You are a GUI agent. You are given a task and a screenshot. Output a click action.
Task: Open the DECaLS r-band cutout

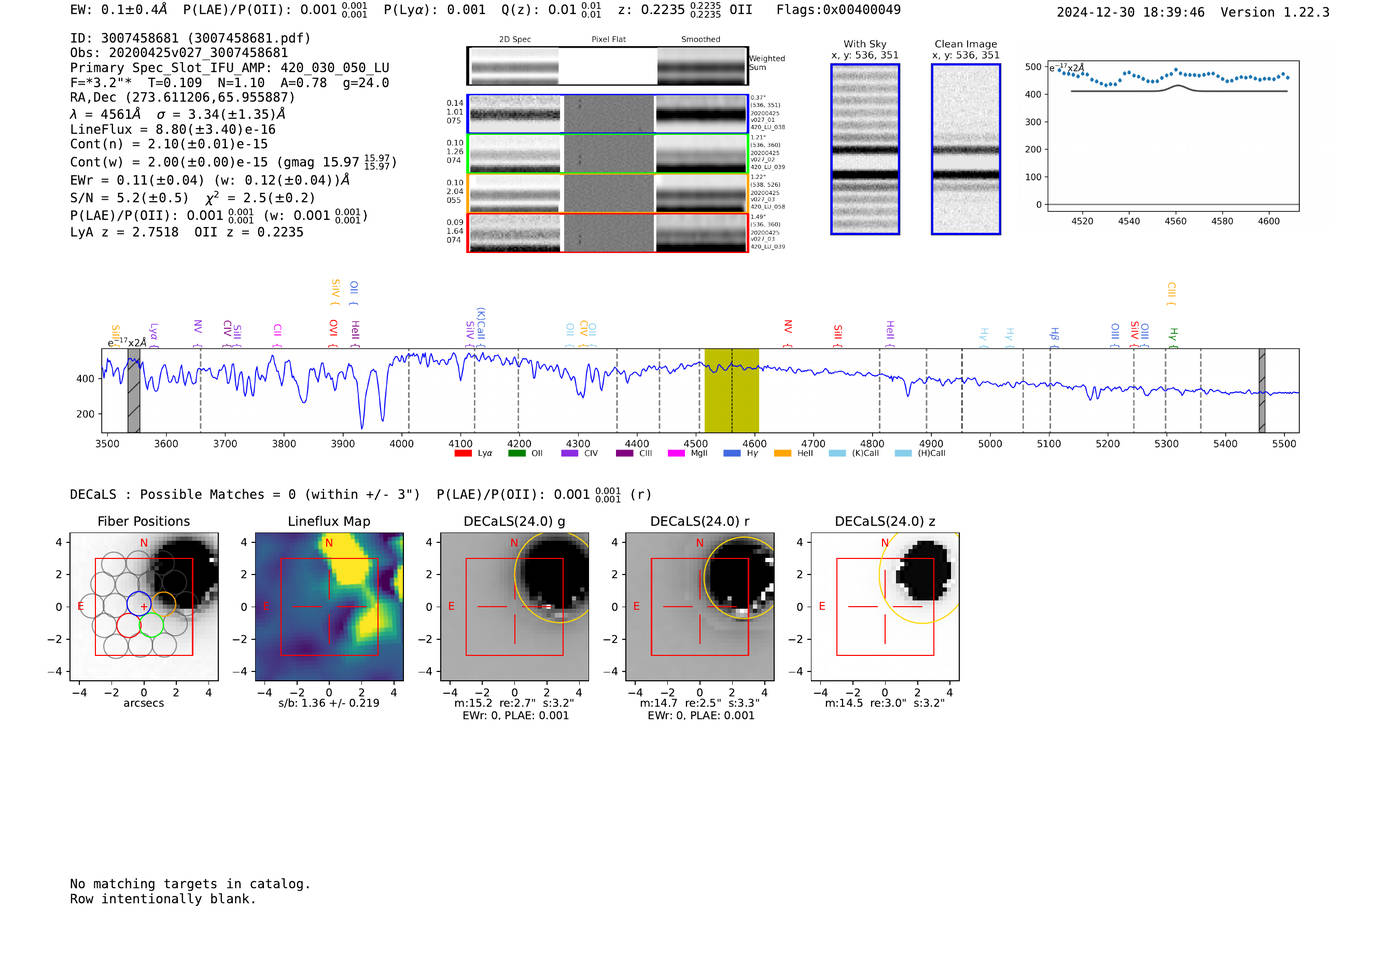pos(700,606)
